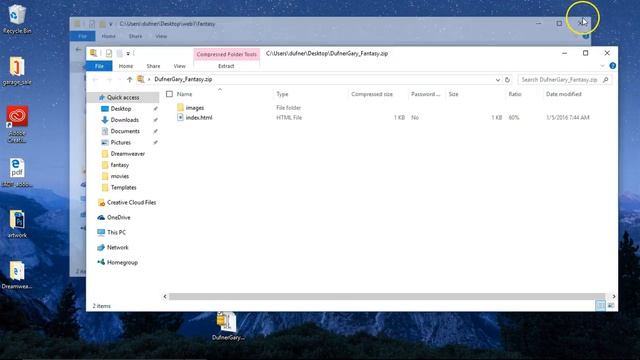
Task: Open This PC in navigation pane
Action: [116, 232]
